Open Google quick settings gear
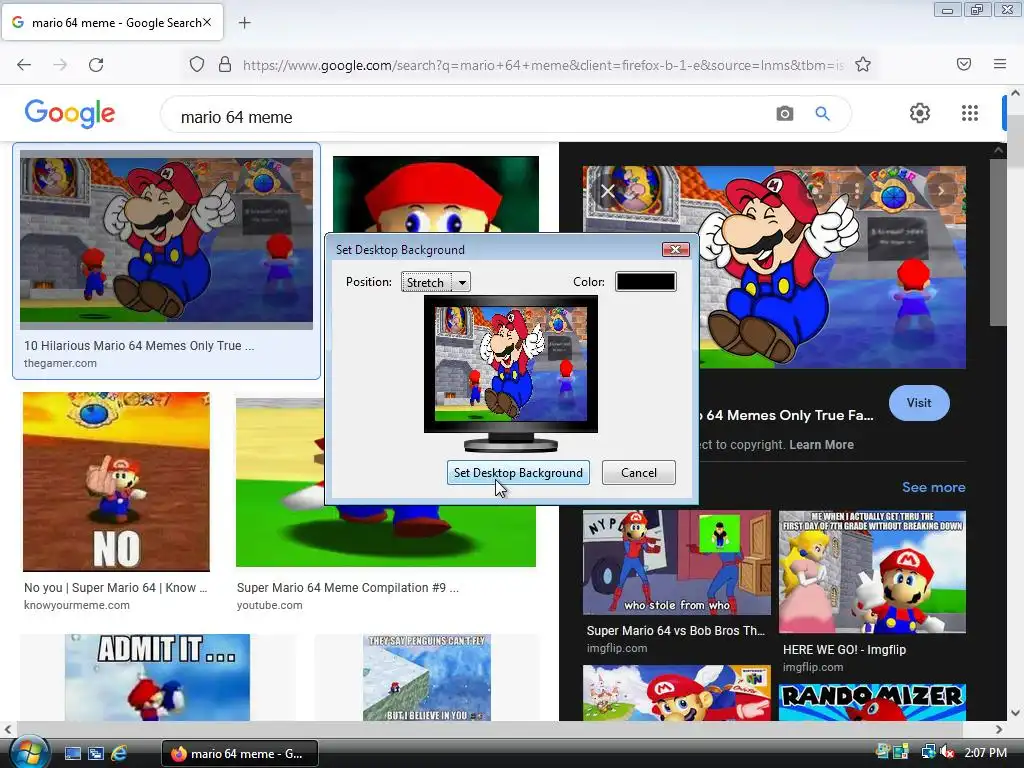The height and width of the screenshot is (768, 1024). click(920, 113)
